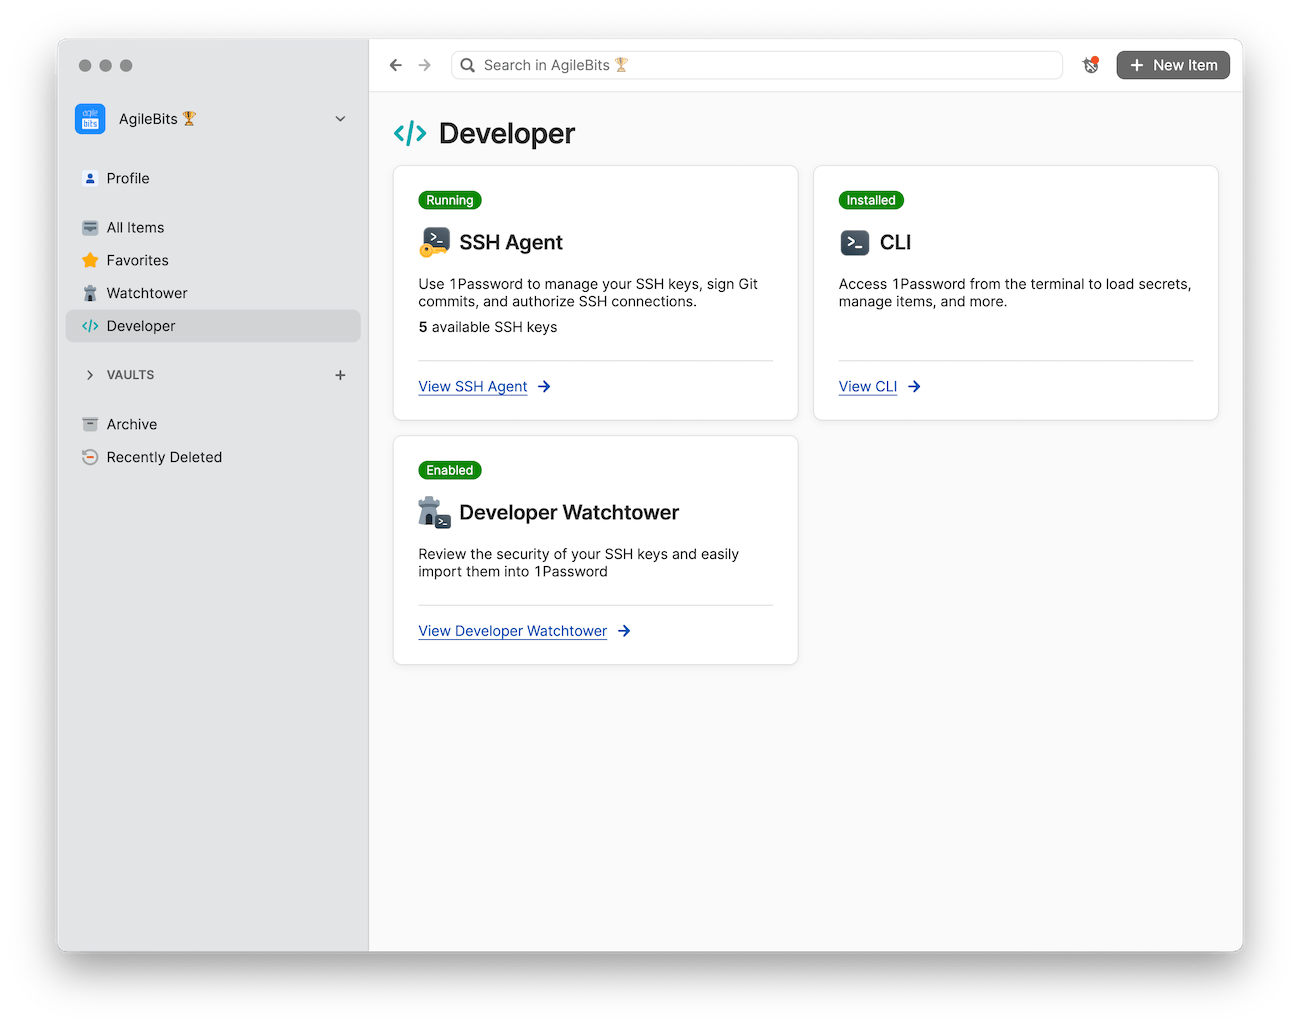Viewport: 1300px width, 1027px height.
Task: Click the back navigation arrow
Action: [x=395, y=64]
